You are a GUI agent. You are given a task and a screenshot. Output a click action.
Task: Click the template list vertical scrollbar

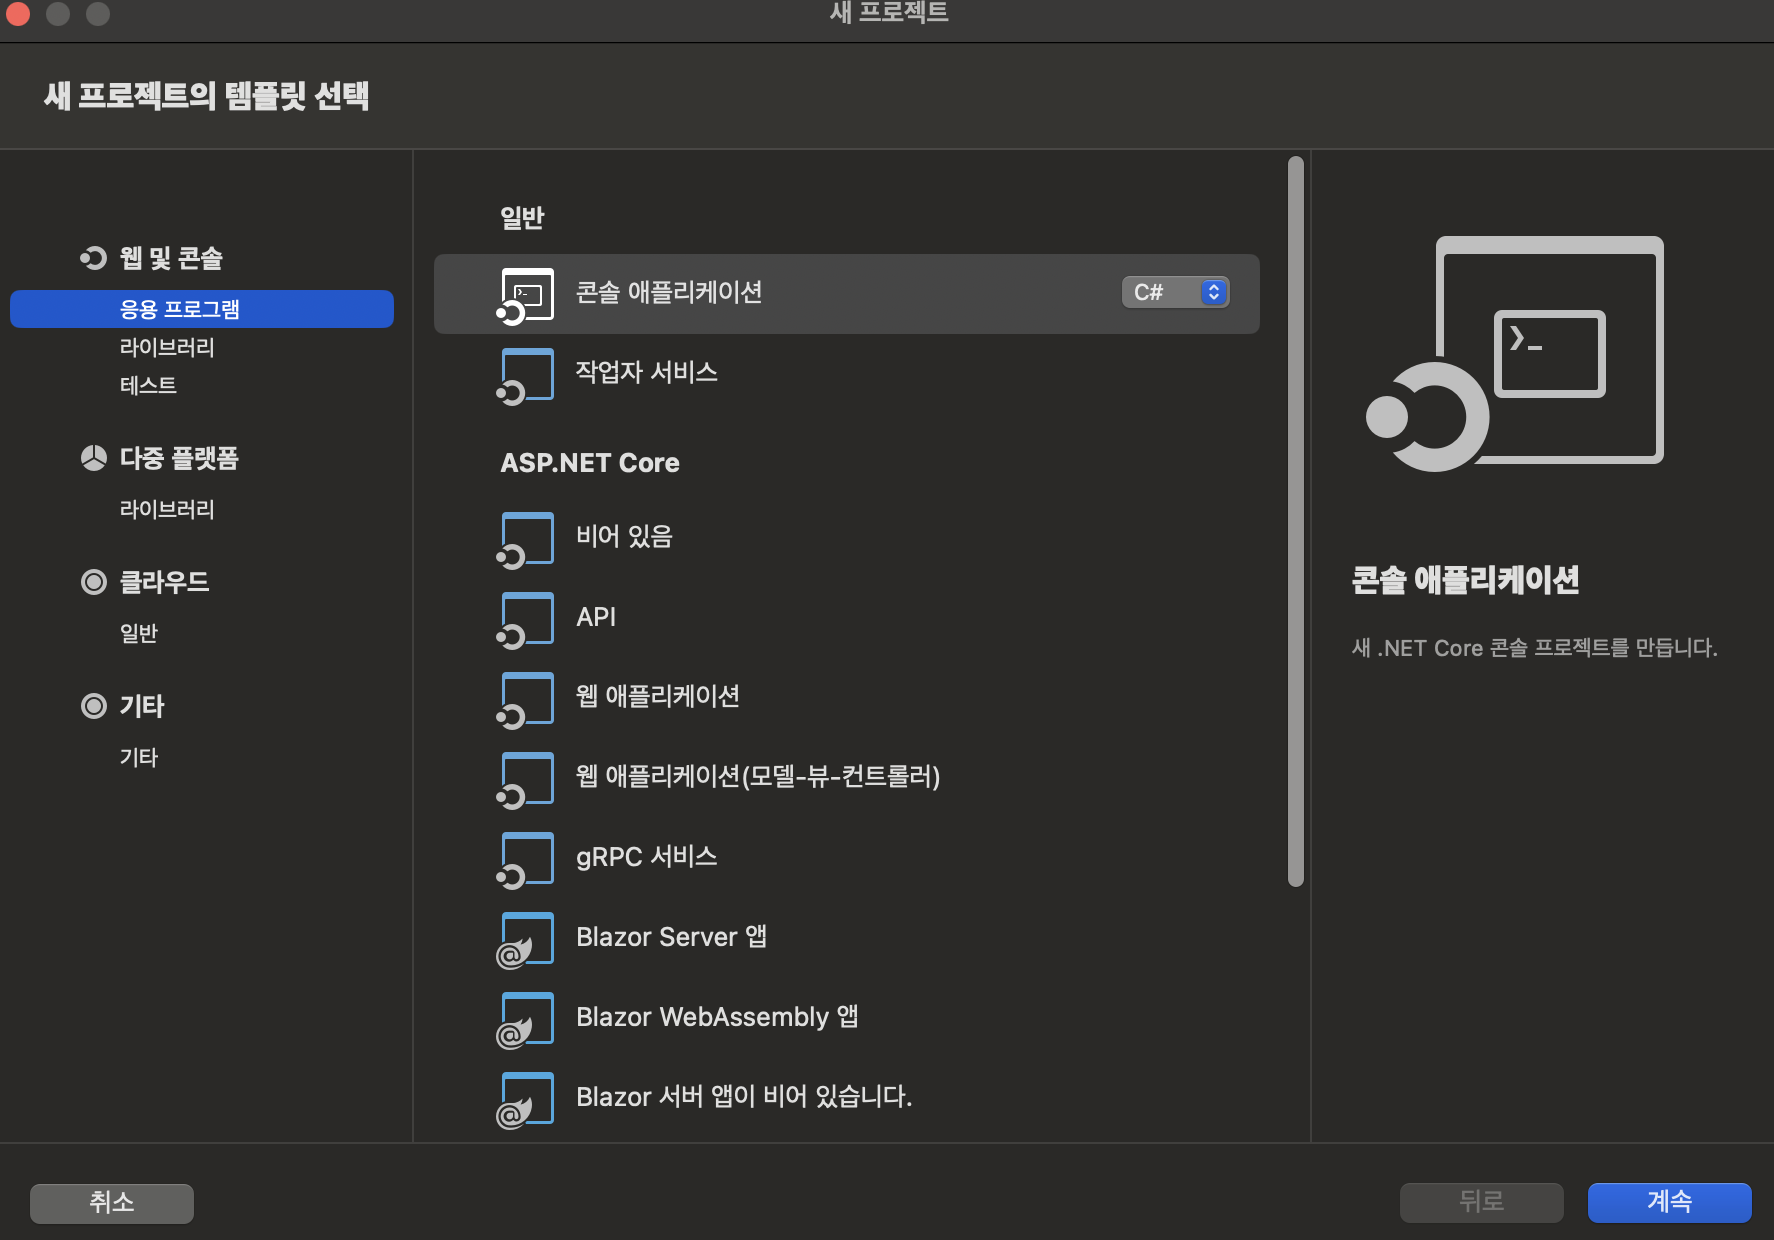coord(1296,521)
